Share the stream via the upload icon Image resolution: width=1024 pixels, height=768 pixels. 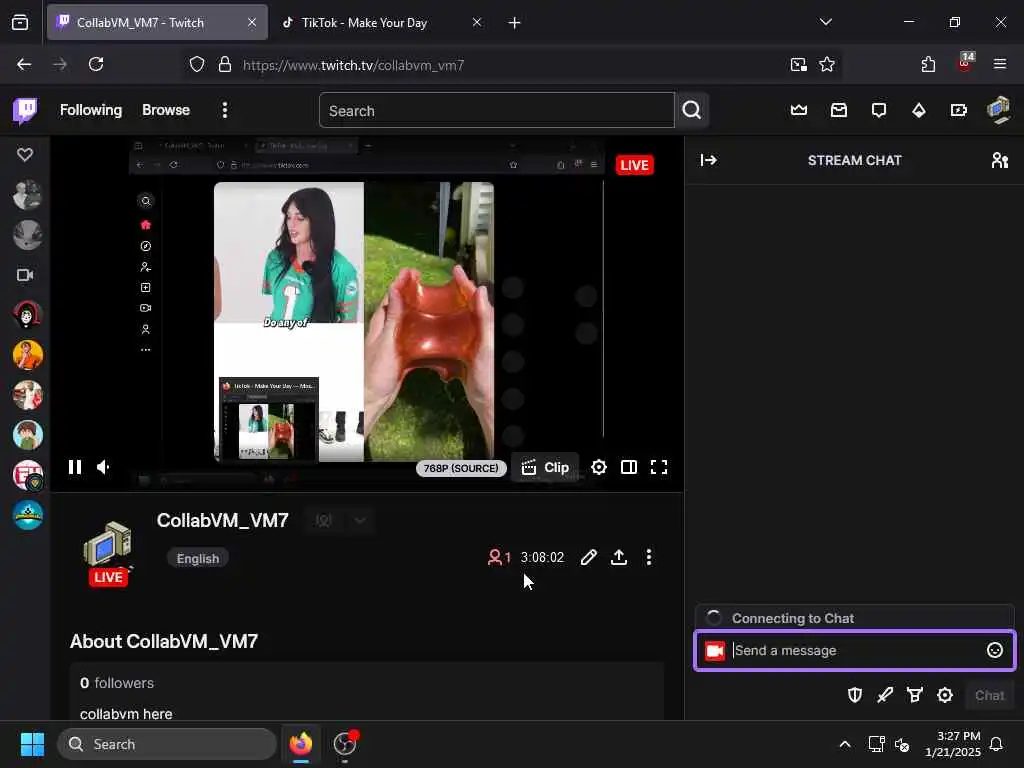(619, 557)
